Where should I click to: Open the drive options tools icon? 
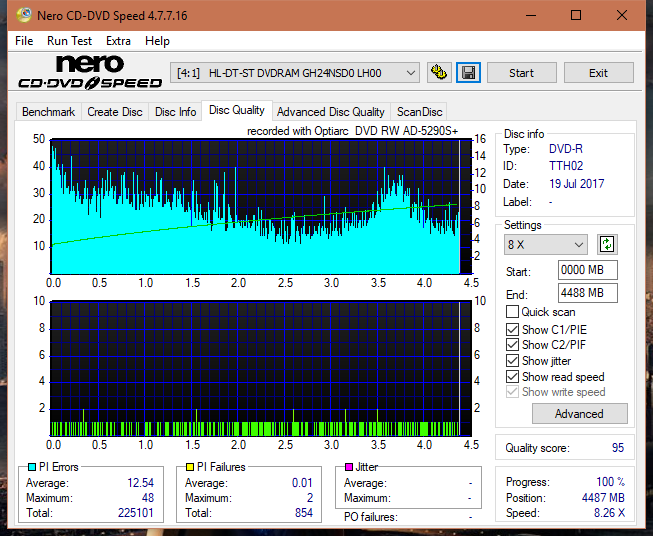click(x=439, y=73)
